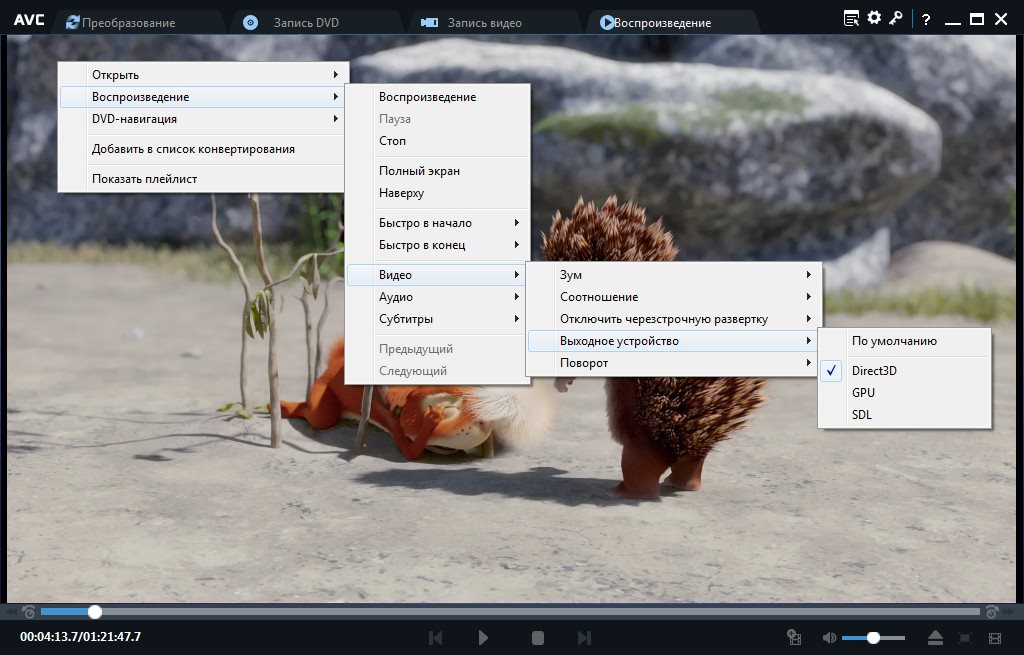Click the eject/open file icon
1024x655 pixels.
(936, 637)
